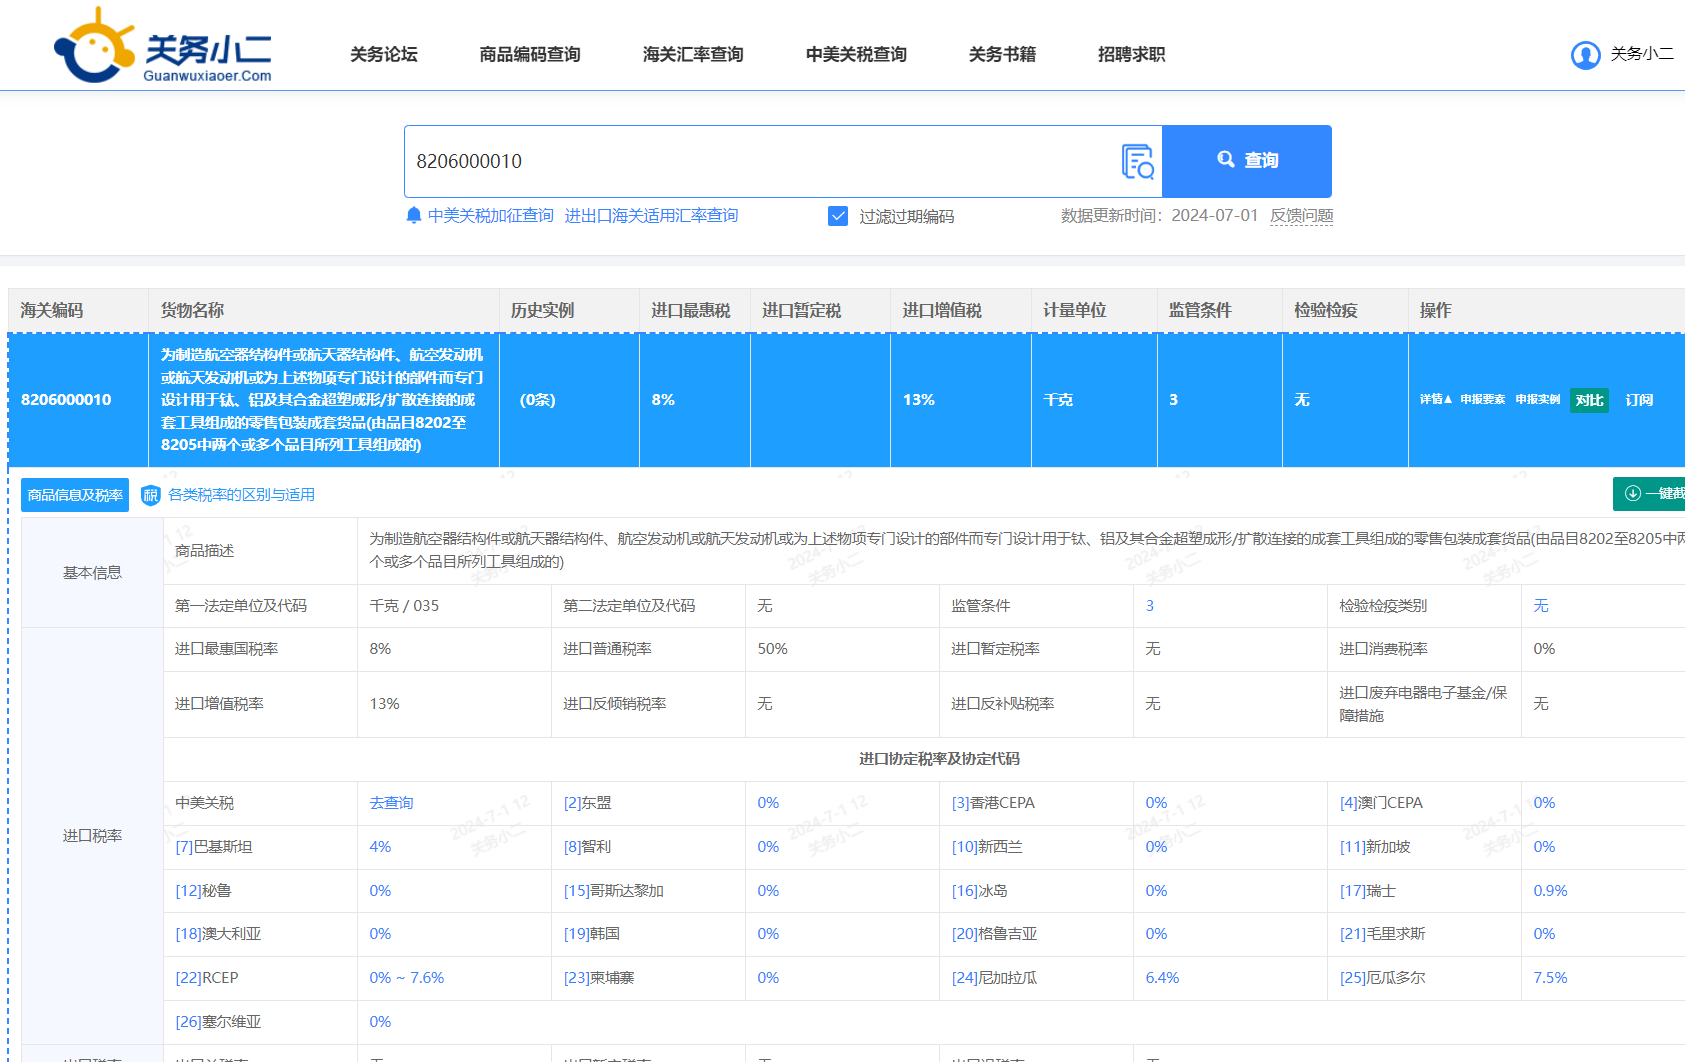Click 订阅 in the result row

[1639, 400]
